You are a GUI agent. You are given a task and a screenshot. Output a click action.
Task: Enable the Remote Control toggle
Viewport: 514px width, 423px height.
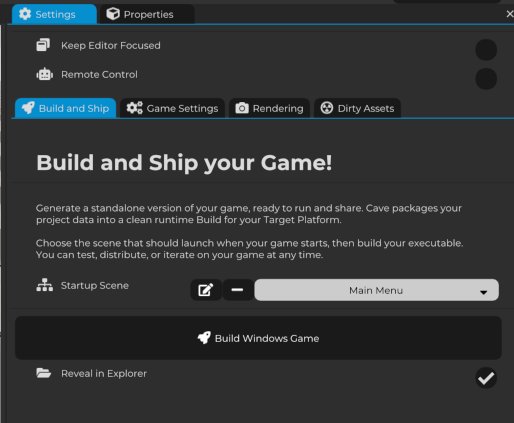tap(486, 79)
